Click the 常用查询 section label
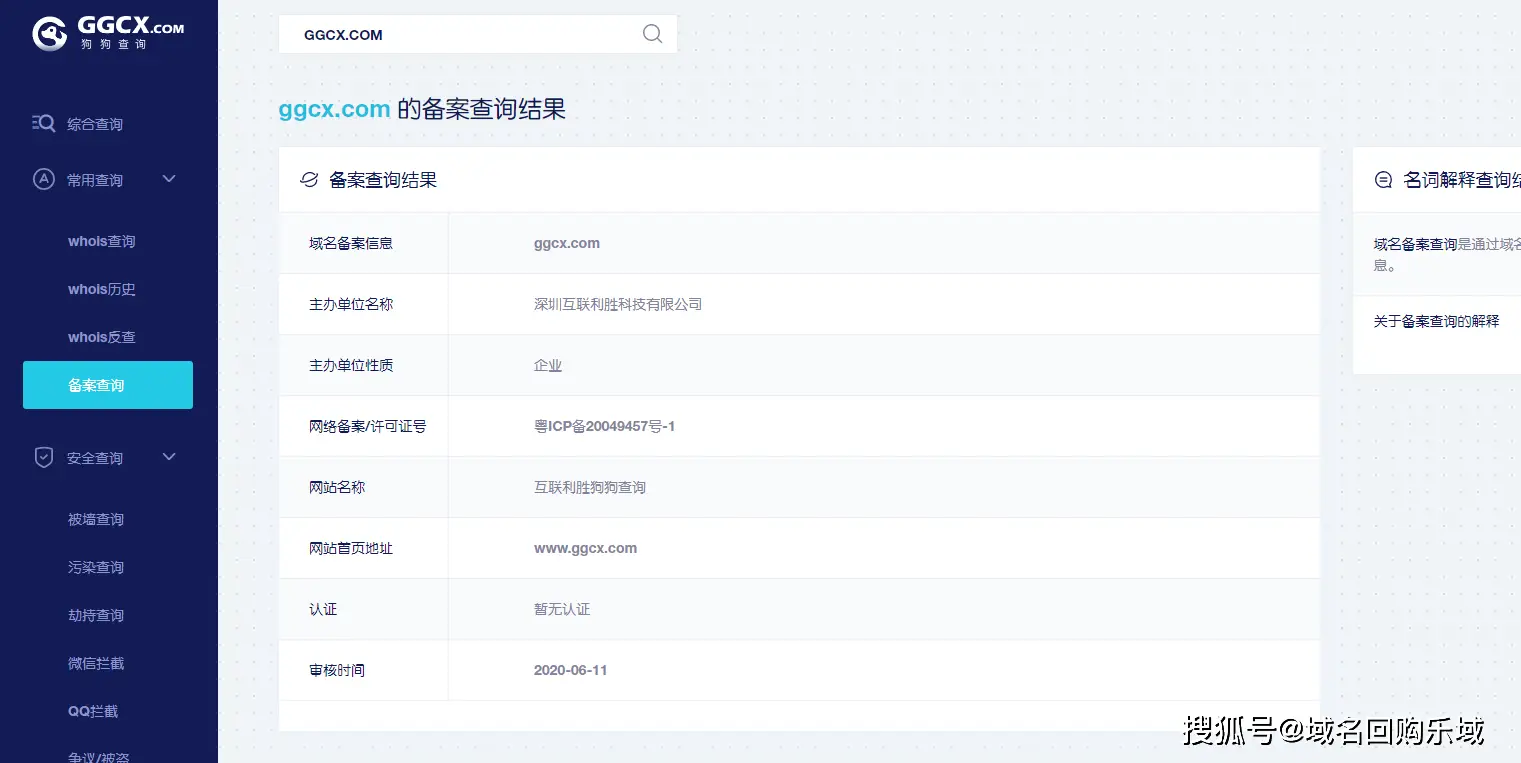This screenshot has height=763, width=1521. pyautogui.click(x=95, y=180)
